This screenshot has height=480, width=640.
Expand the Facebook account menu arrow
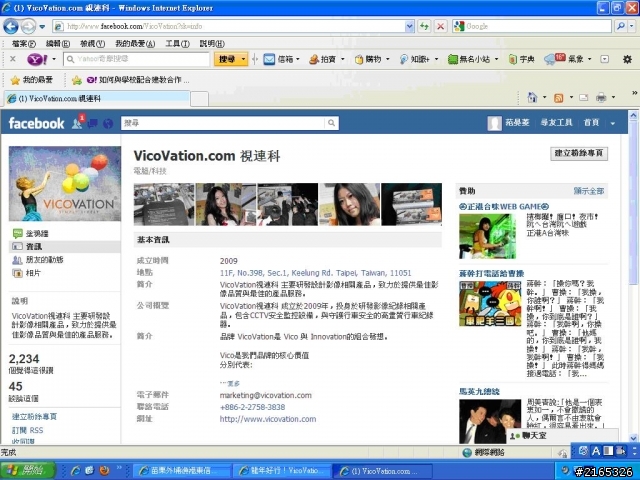(x=613, y=123)
